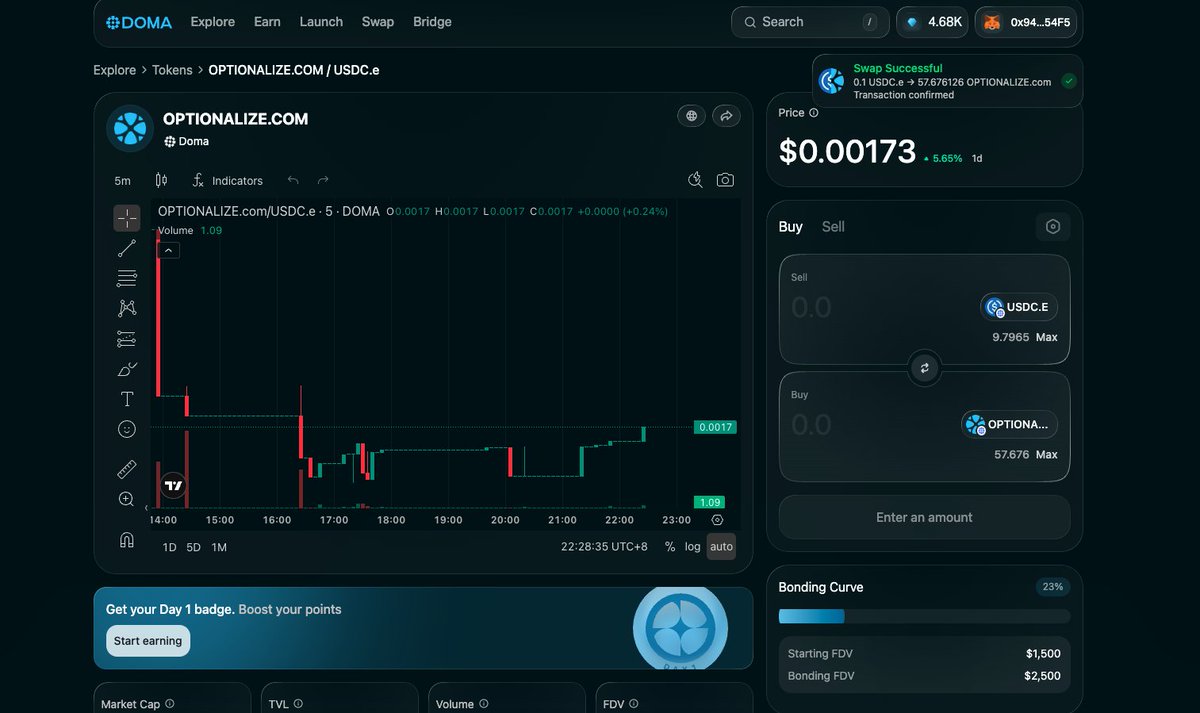This screenshot has width=1200, height=713.
Task: Go to Tokens in the breadcrumb
Action: coord(172,70)
